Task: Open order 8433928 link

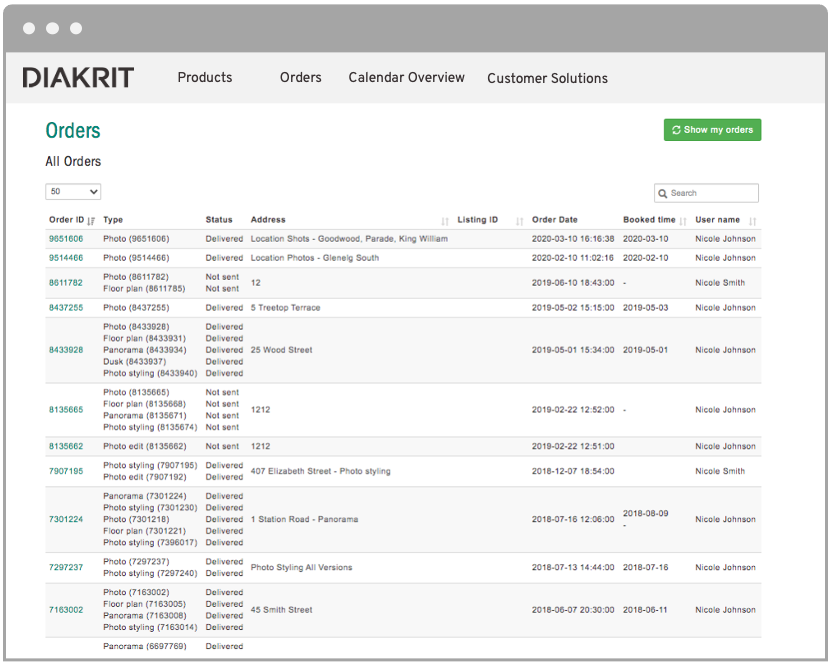Action: point(66,350)
